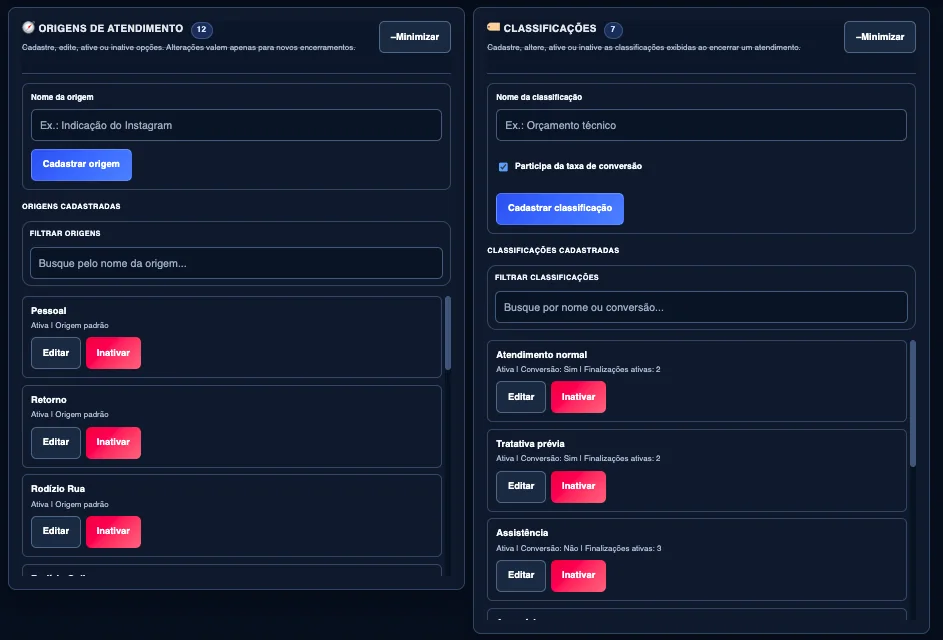Click the Cadastrar classificação button

tap(560, 208)
